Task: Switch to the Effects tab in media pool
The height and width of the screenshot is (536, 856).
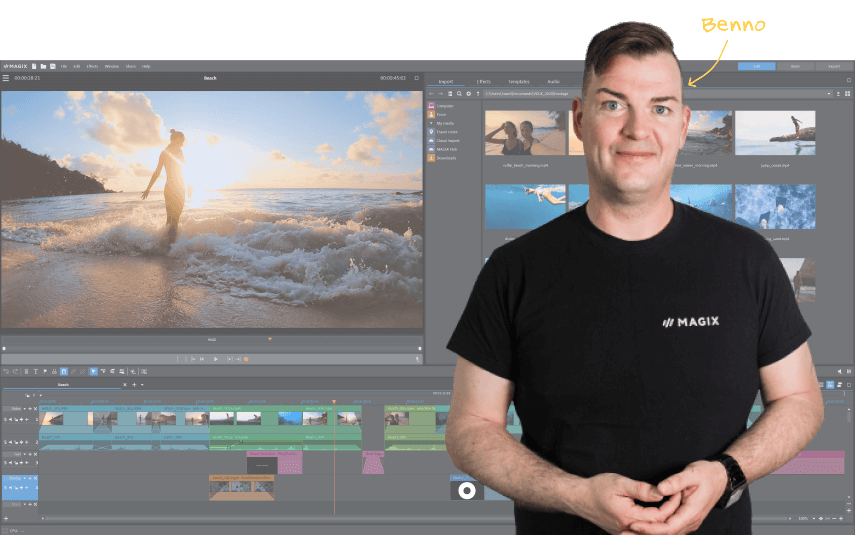Action: [484, 81]
